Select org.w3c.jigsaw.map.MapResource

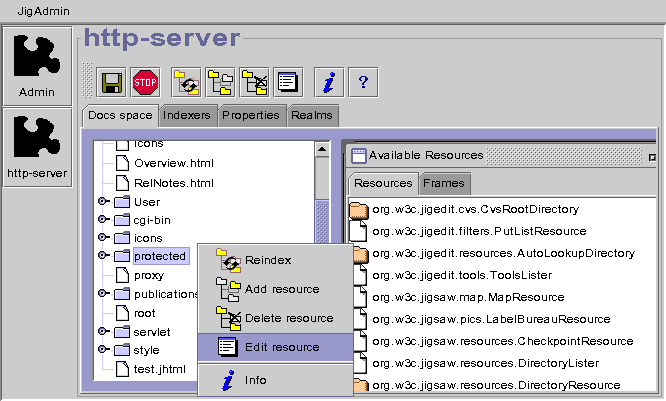tap(468, 297)
